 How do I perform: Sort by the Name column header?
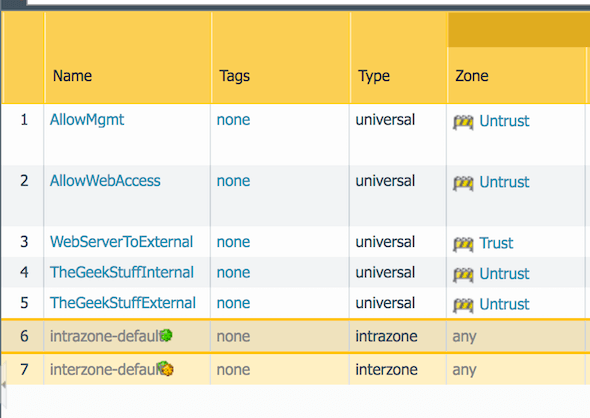tap(72, 76)
